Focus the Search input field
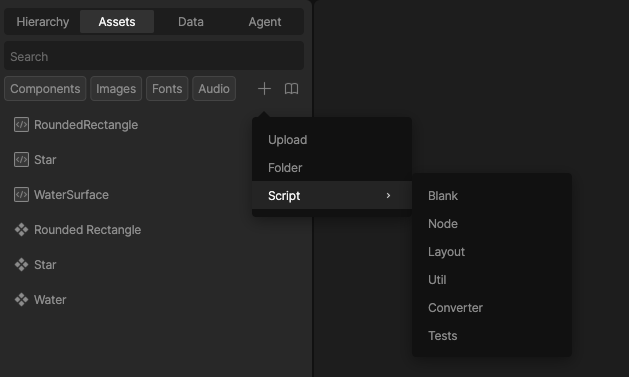This screenshot has height=377, width=629. [154, 56]
